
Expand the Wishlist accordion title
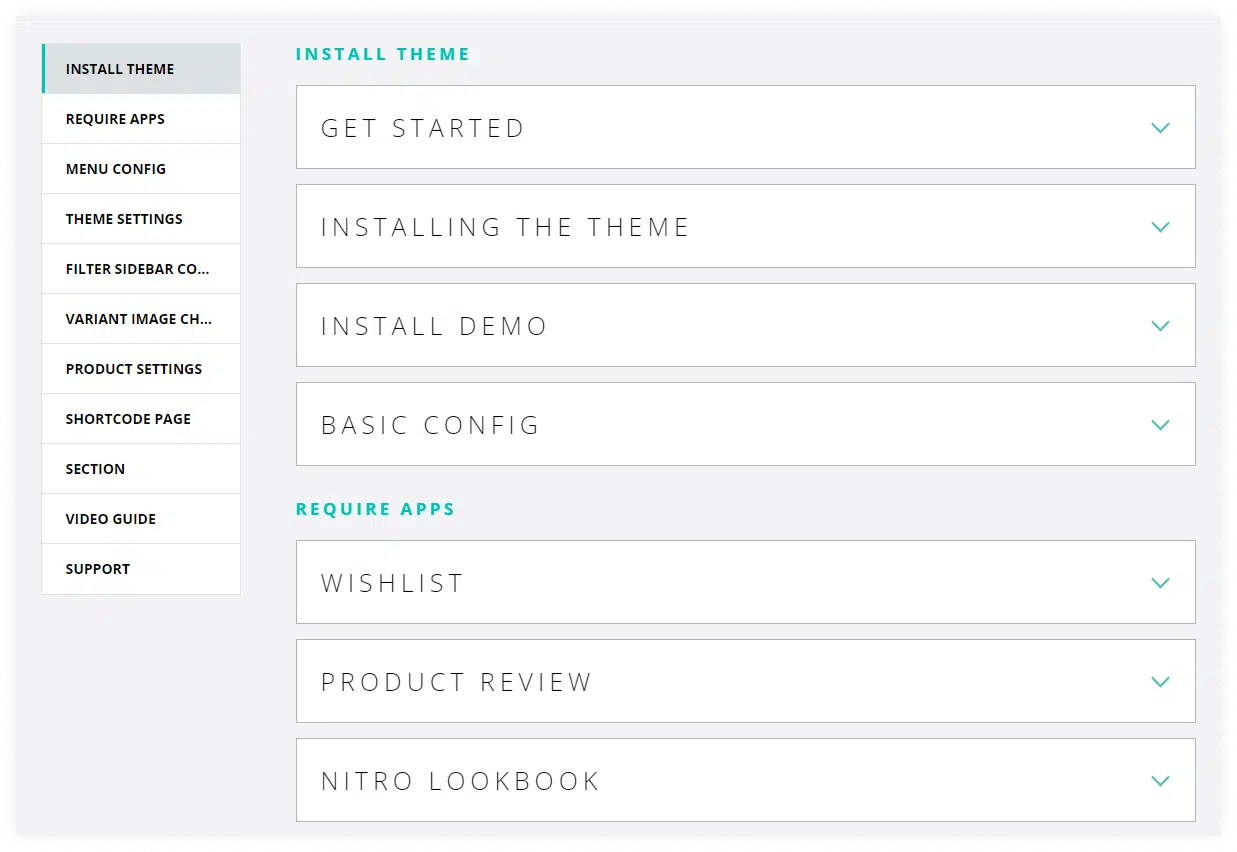click(392, 583)
